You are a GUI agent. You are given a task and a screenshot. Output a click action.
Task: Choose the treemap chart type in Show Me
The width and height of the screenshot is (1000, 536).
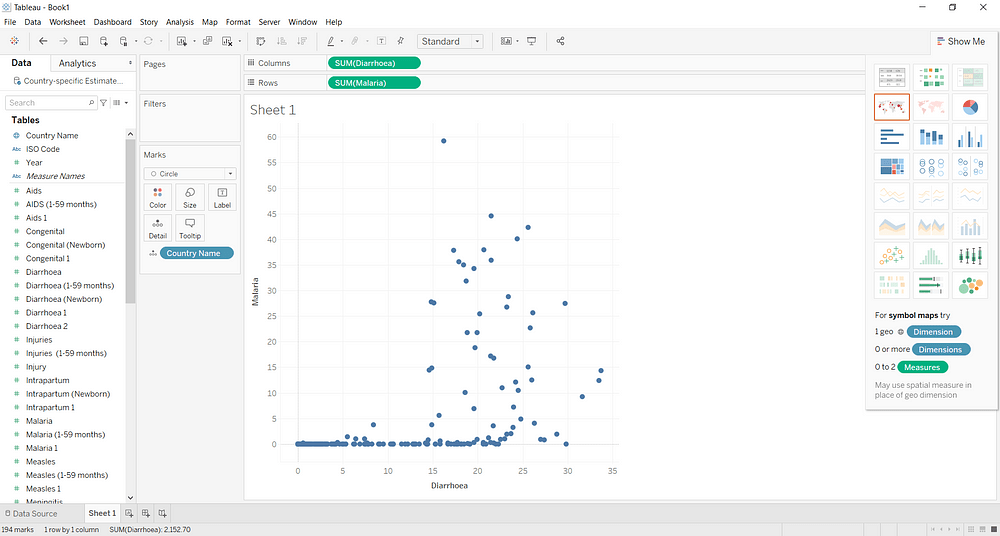pyautogui.click(x=891, y=167)
